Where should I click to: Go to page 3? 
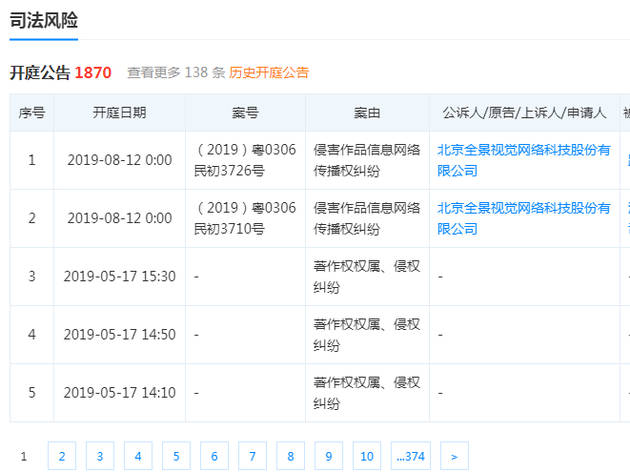[100, 456]
